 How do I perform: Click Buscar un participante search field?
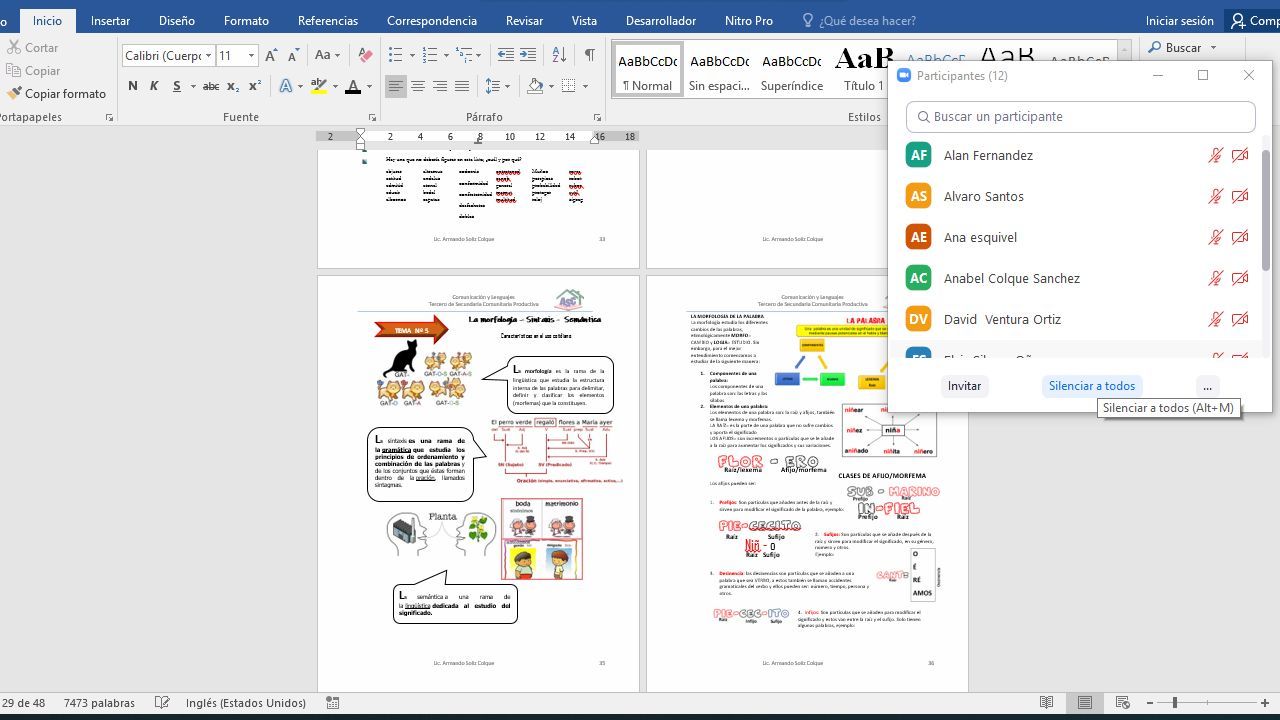point(1080,117)
